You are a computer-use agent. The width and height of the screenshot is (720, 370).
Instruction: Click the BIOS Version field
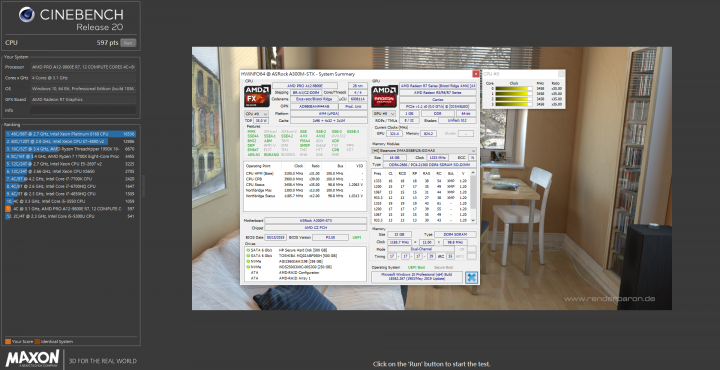tap(330, 237)
